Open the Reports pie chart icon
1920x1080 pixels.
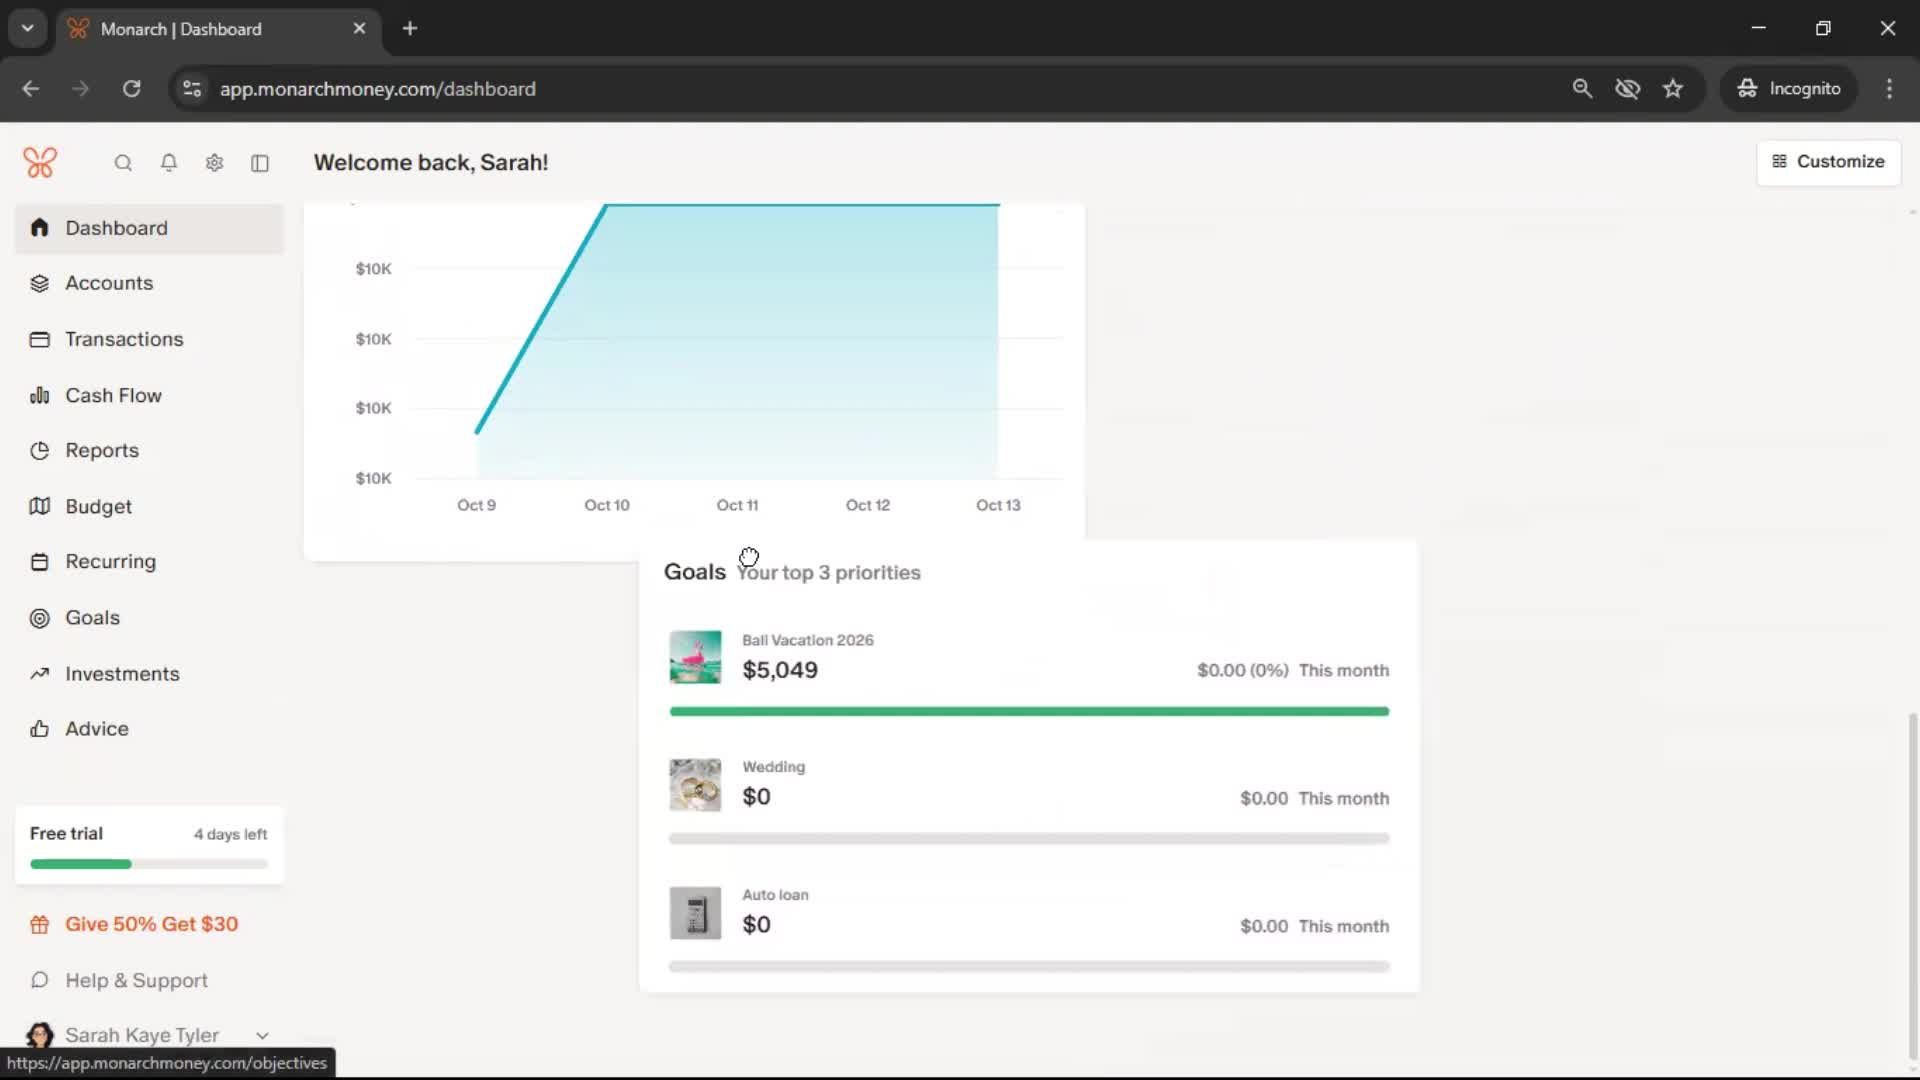tap(40, 451)
